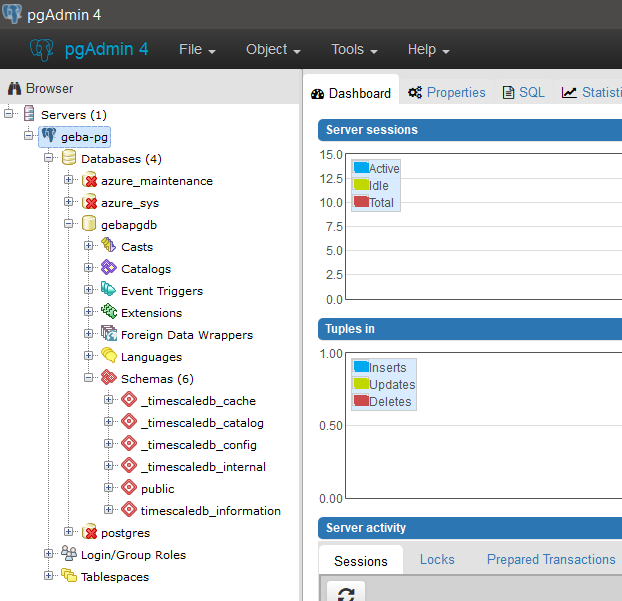Collapse the Schemas (6) node
Viewport: 622px width, 601px height.
pos(89,378)
